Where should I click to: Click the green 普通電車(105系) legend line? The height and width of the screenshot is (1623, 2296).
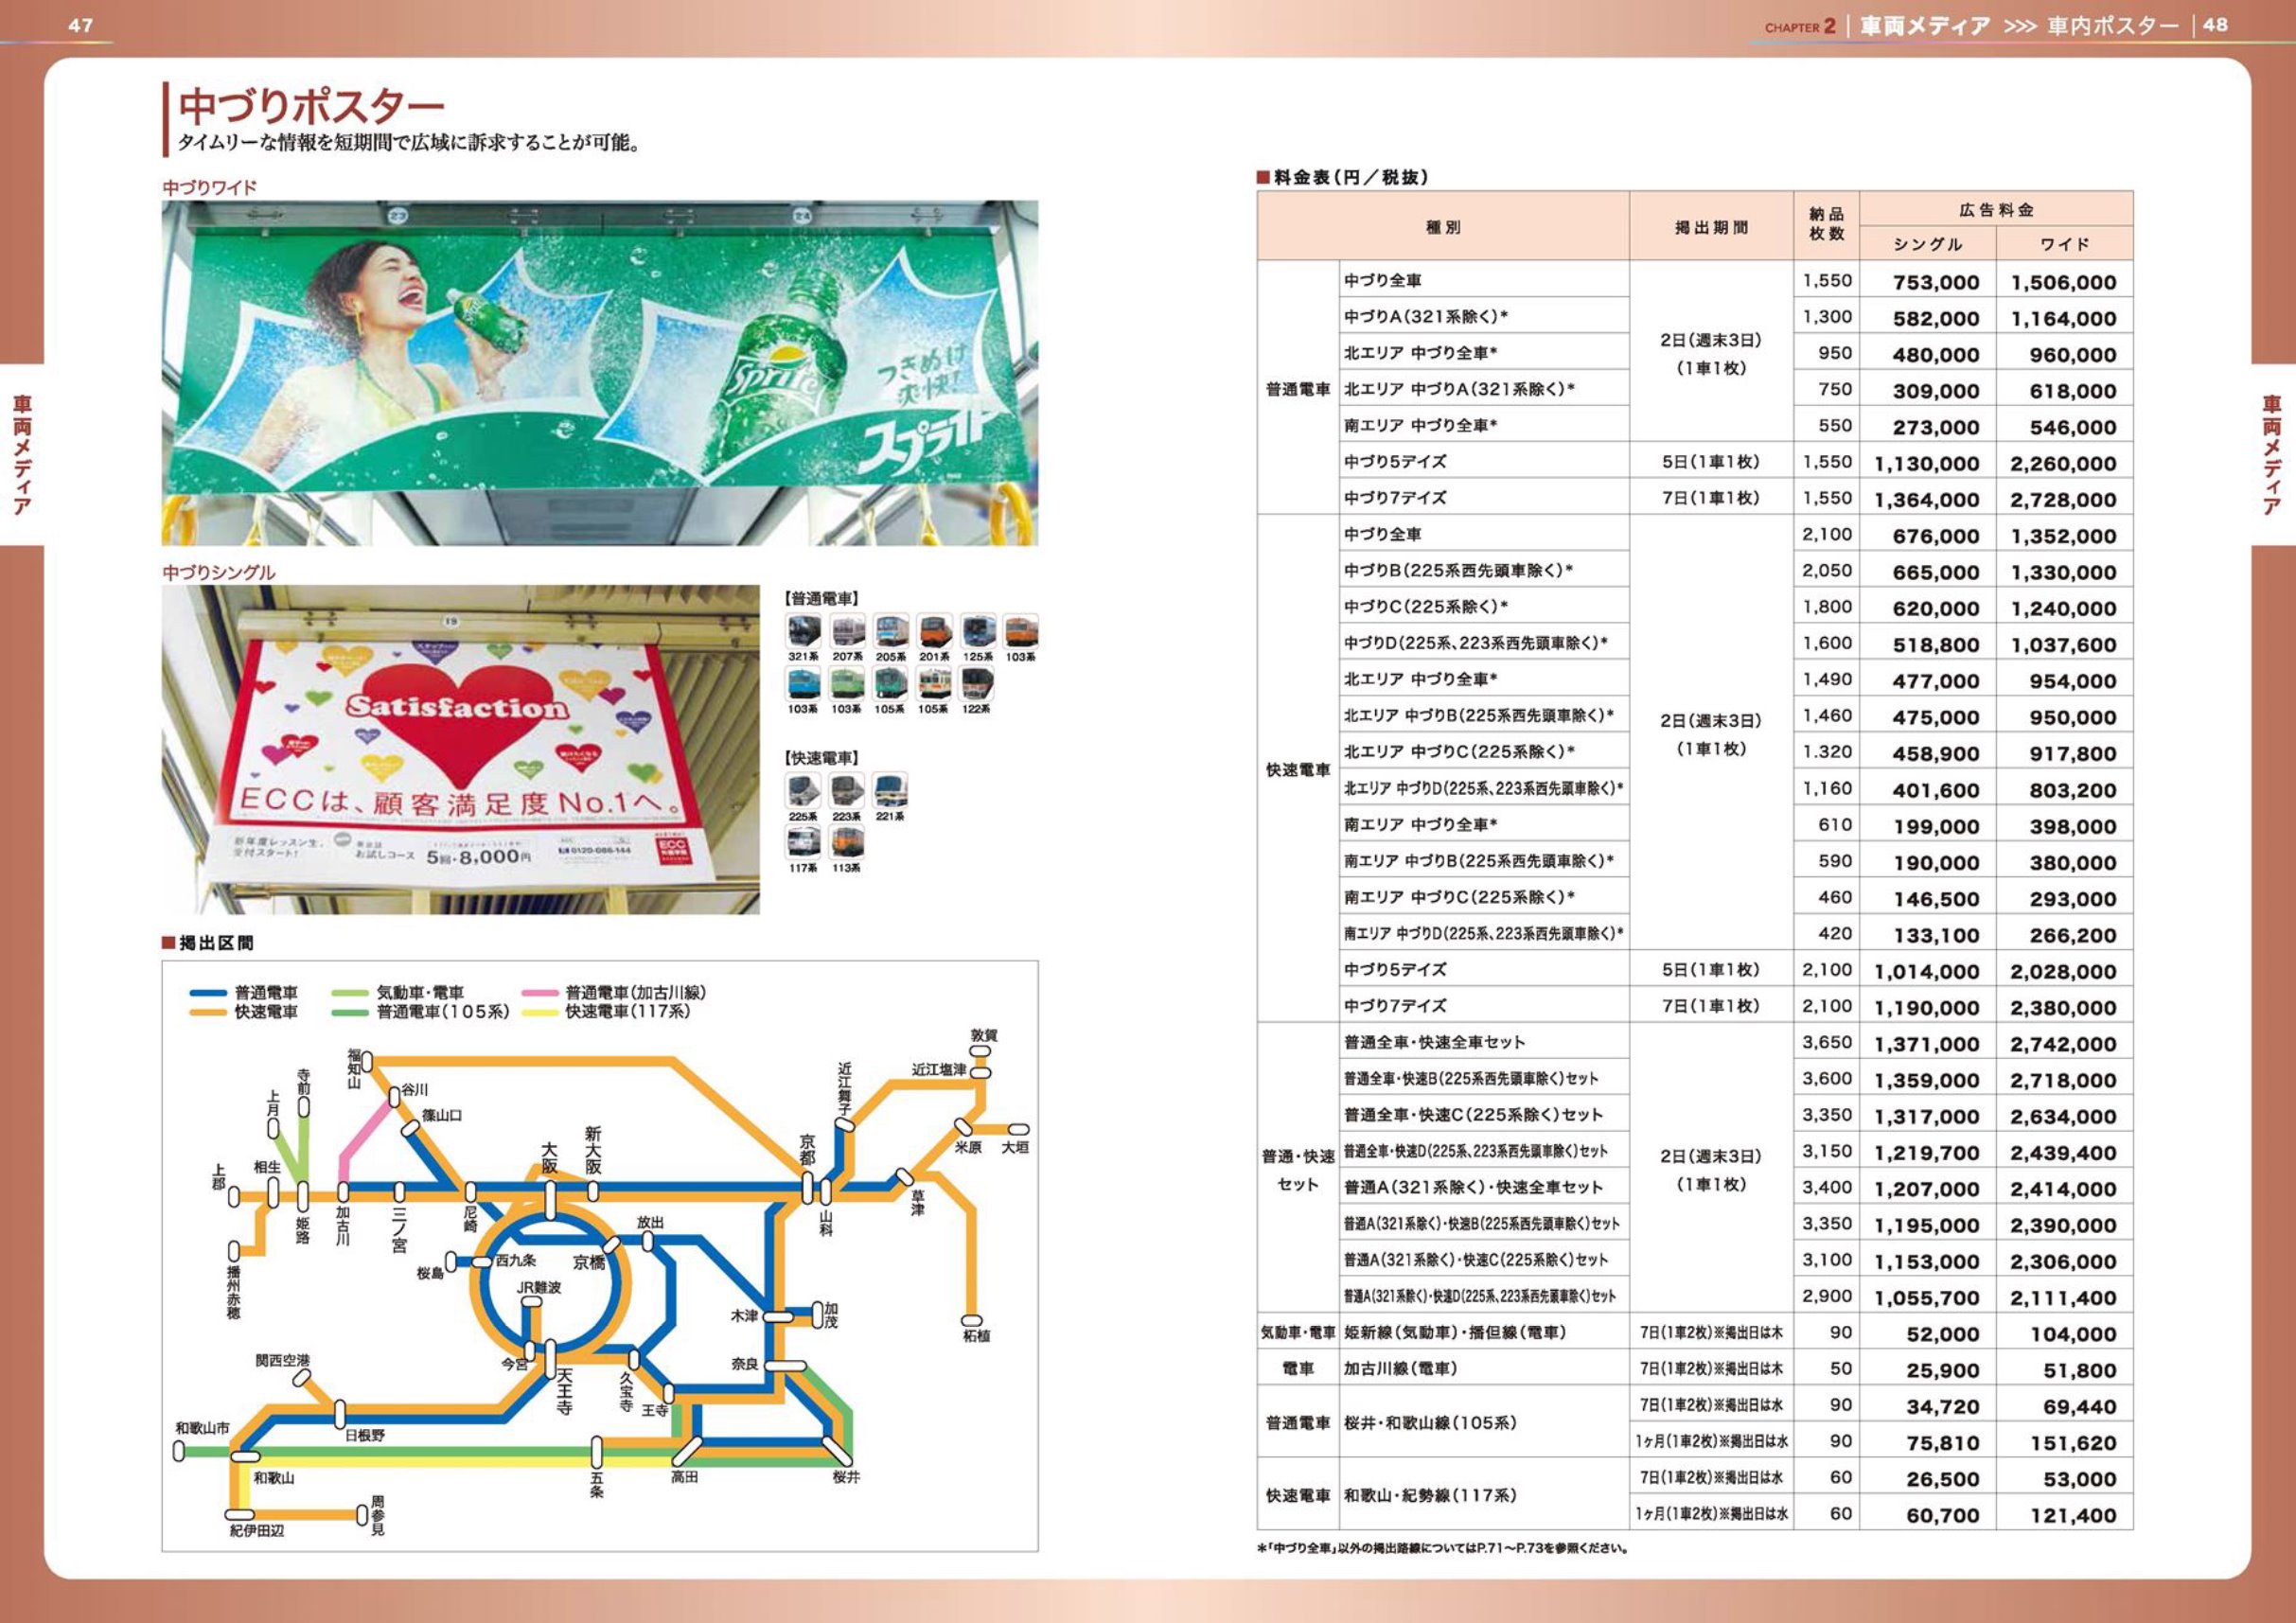point(350,1012)
